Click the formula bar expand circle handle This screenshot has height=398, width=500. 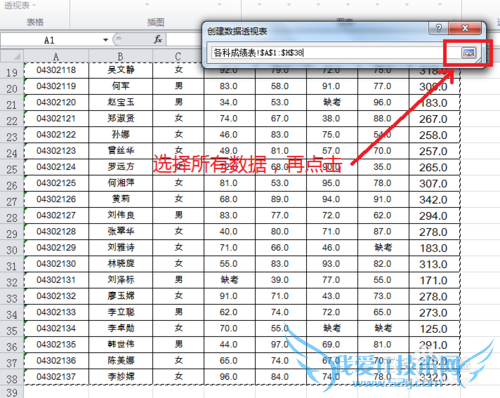click(x=118, y=39)
